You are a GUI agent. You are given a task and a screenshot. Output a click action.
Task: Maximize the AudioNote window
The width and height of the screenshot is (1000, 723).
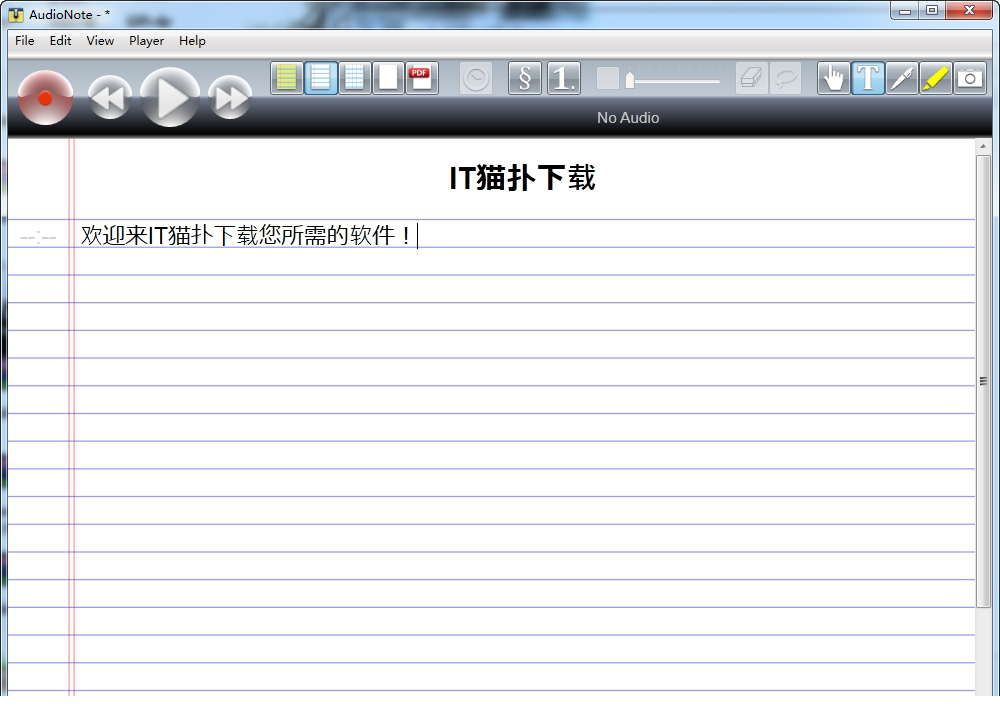(932, 11)
